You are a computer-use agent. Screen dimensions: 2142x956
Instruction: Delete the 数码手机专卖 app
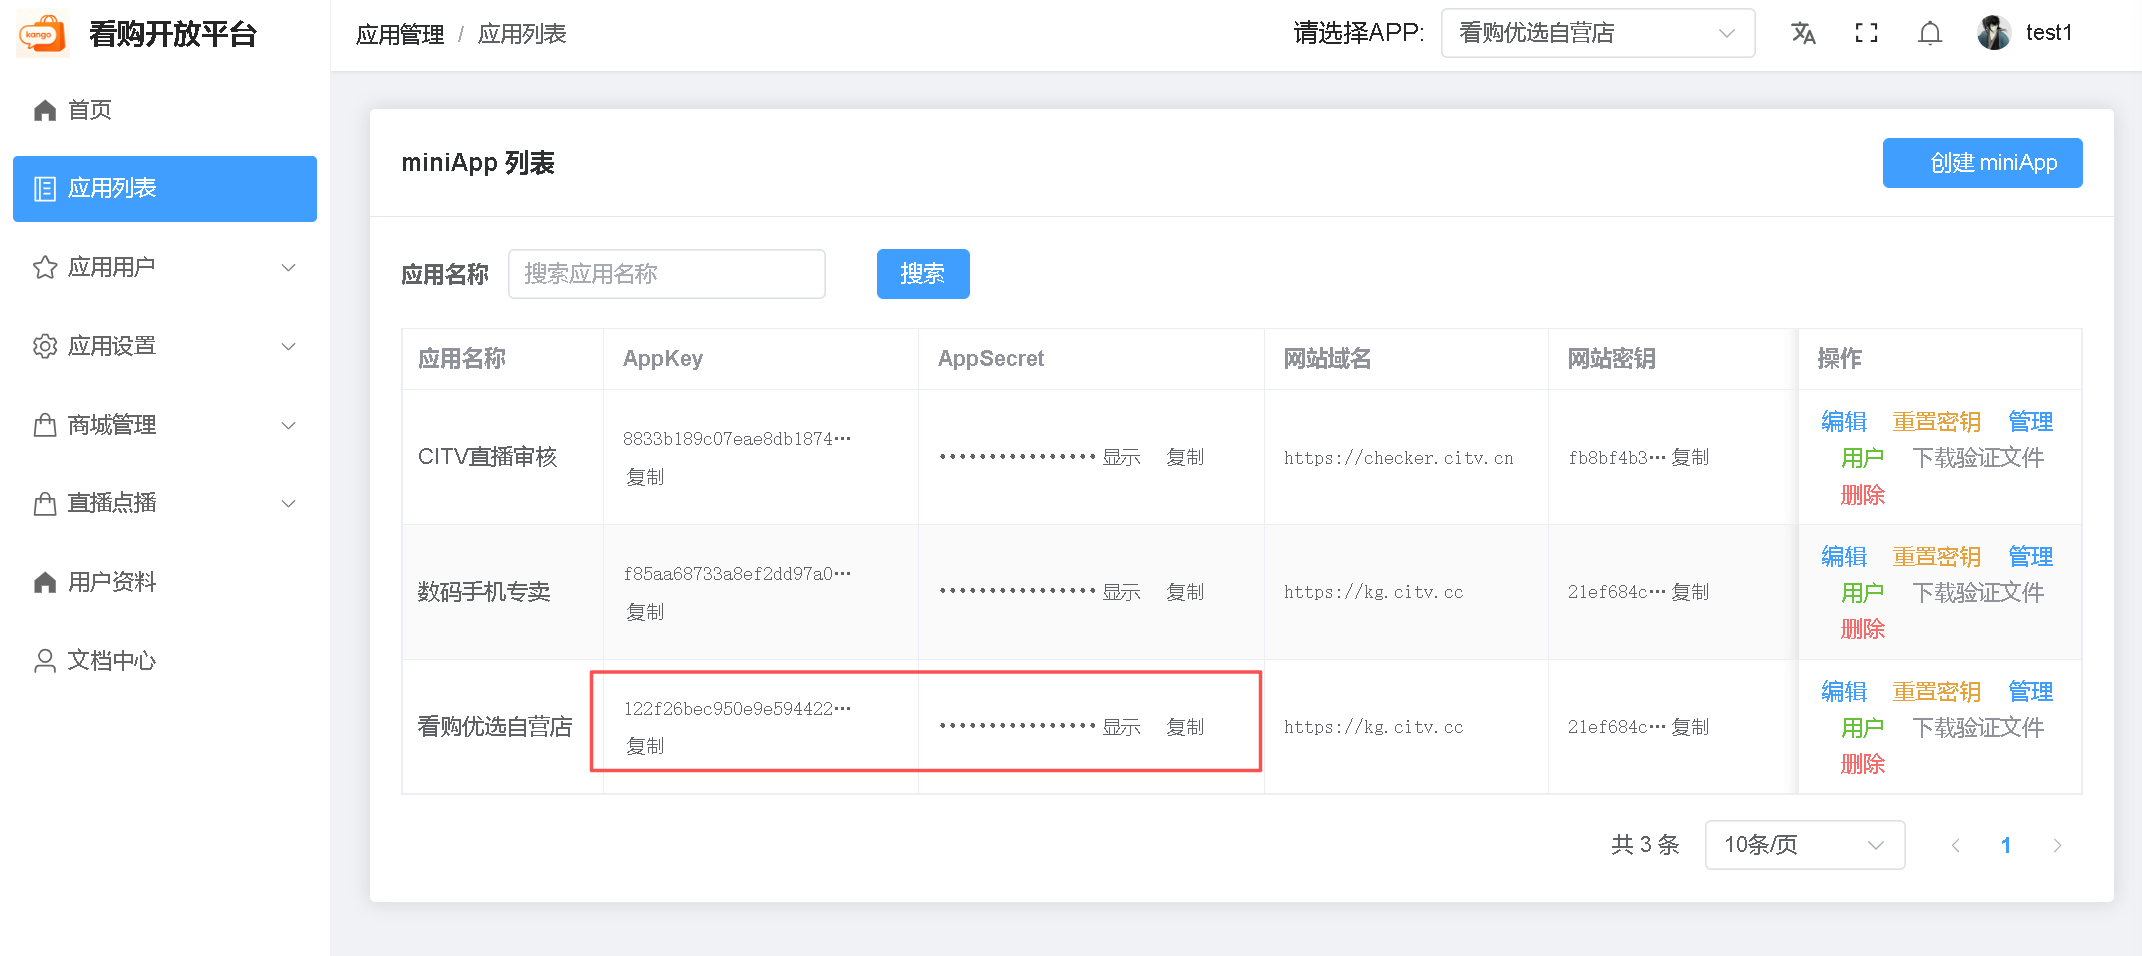[1862, 629]
